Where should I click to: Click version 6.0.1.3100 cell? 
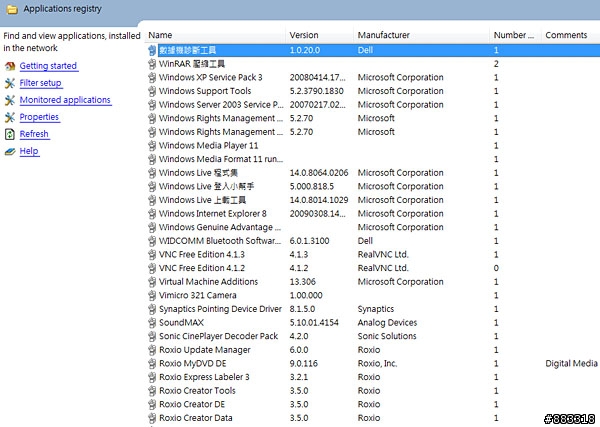coord(309,241)
